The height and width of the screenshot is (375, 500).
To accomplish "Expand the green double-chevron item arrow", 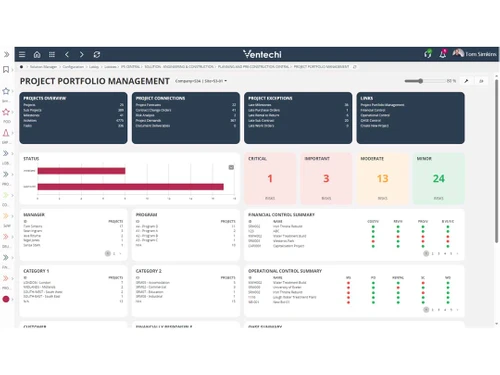I will point(12,195).
